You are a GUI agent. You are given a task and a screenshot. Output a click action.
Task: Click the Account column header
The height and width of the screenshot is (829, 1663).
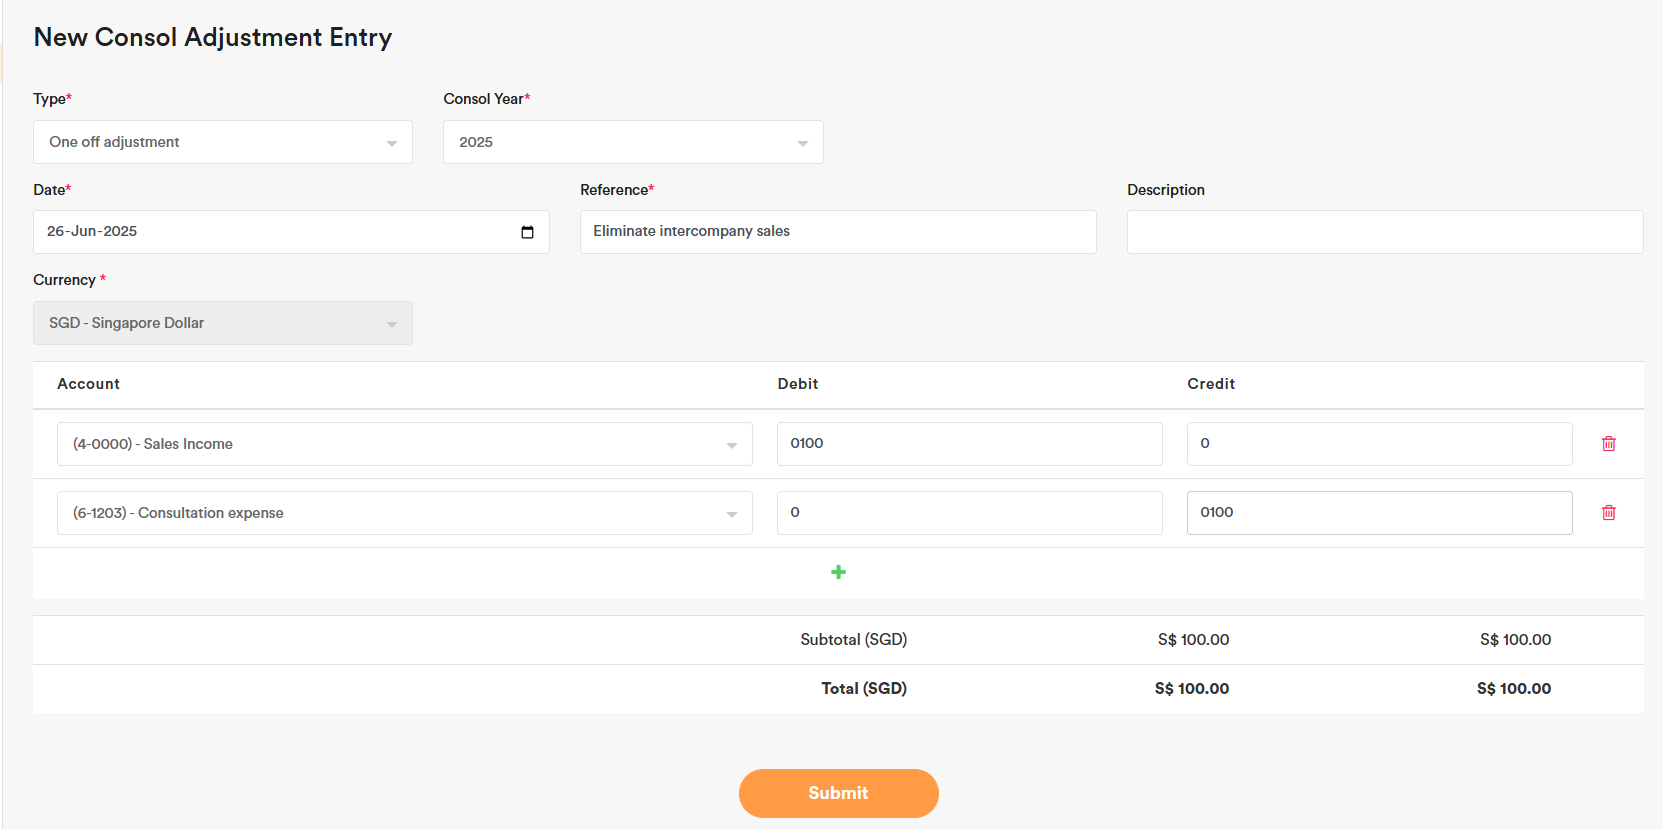coord(88,384)
